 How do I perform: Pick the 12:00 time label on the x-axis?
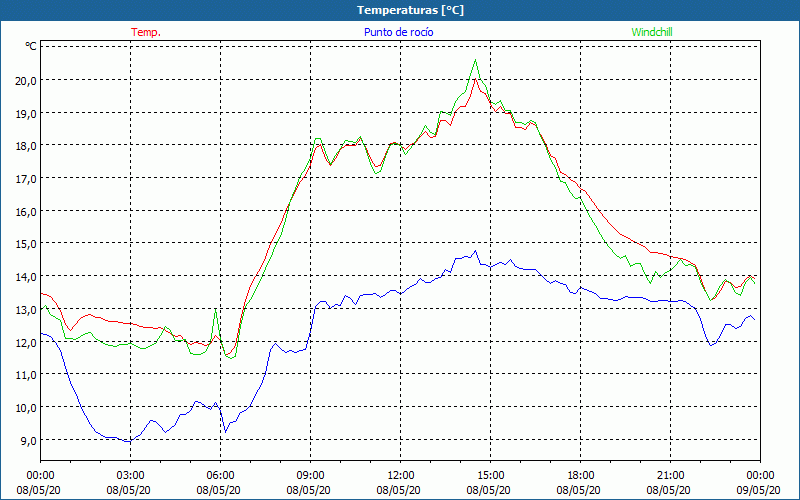(x=400, y=475)
